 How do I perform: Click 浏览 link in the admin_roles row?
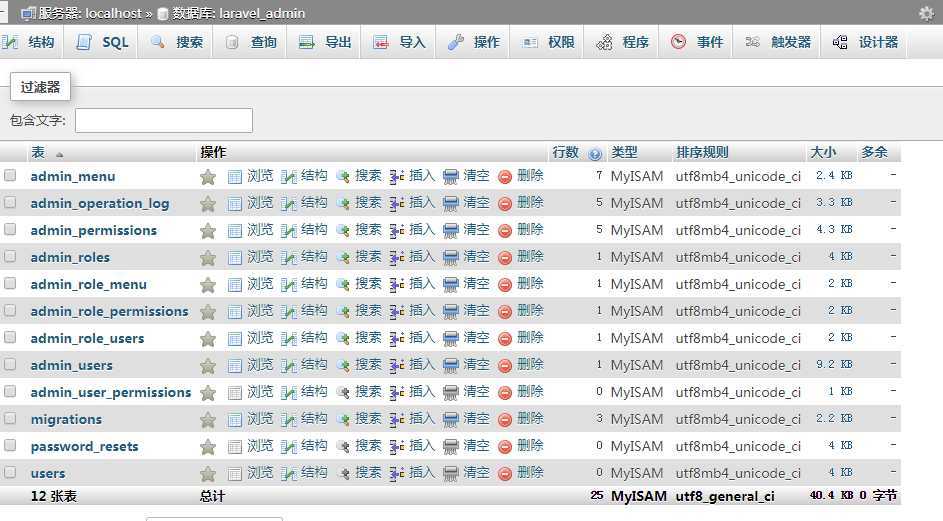click(x=260, y=257)
